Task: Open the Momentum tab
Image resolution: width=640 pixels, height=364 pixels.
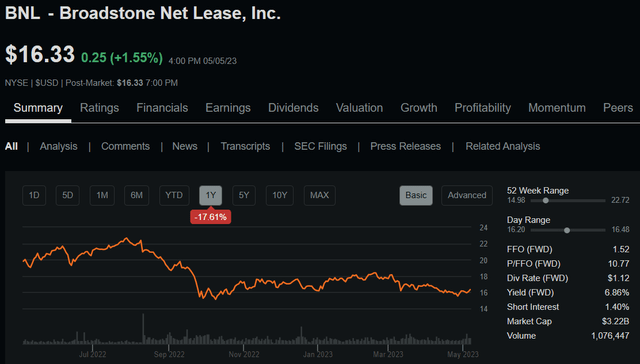Action: click(x=557, y=108)
